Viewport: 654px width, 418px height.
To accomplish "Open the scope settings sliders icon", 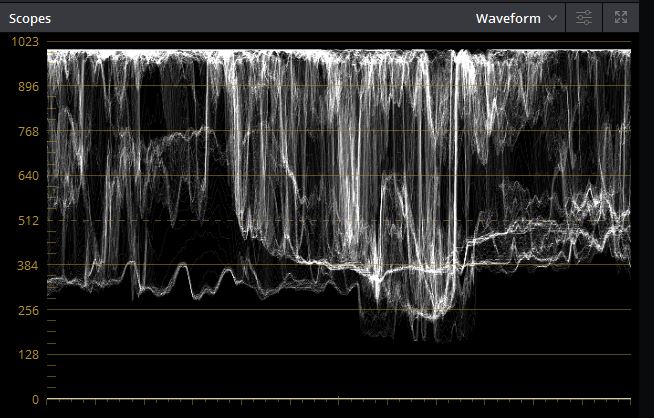I will pyautogui.click(x=585, y=18).
